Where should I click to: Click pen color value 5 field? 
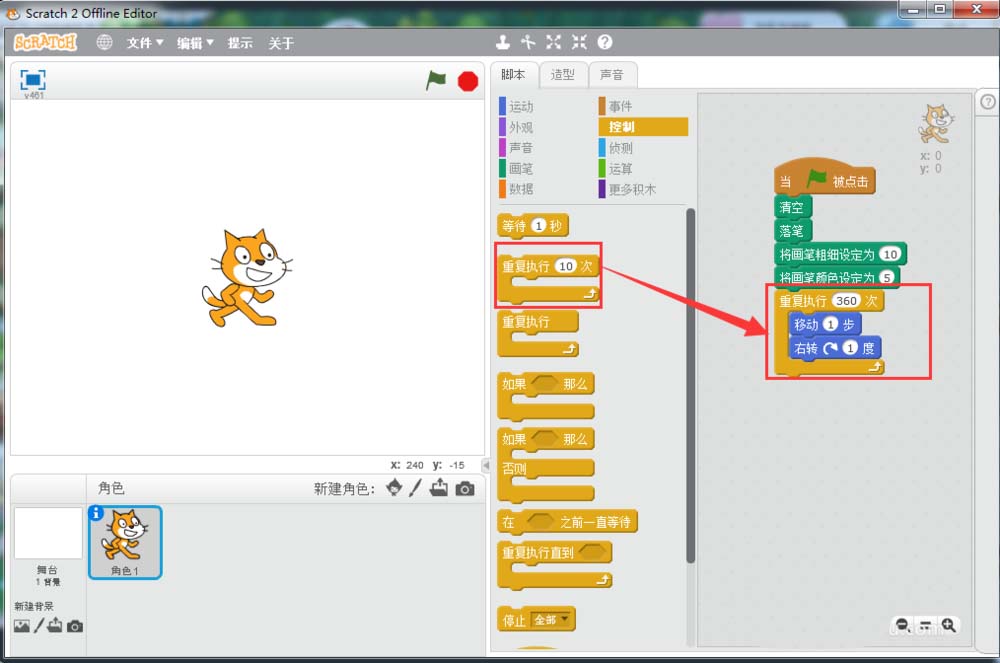coord(887,277)
